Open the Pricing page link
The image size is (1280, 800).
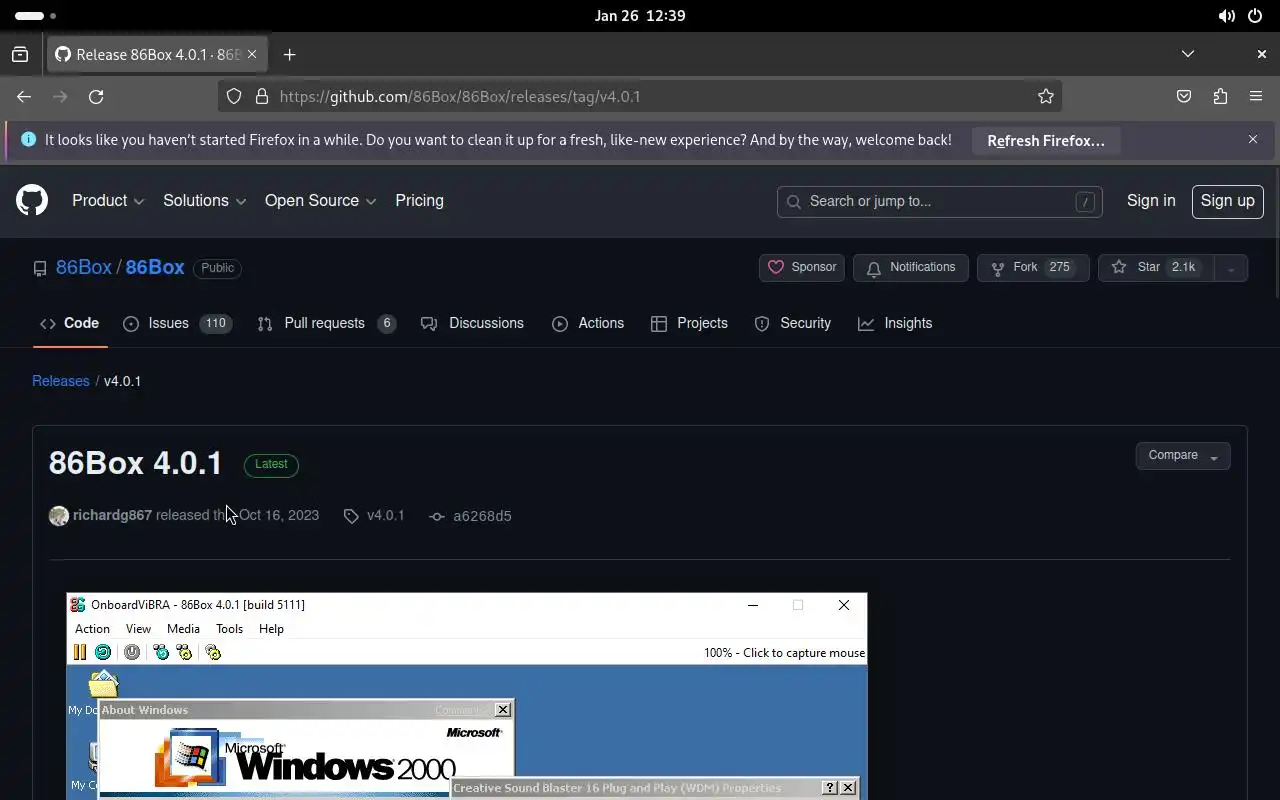pos(419,201)
